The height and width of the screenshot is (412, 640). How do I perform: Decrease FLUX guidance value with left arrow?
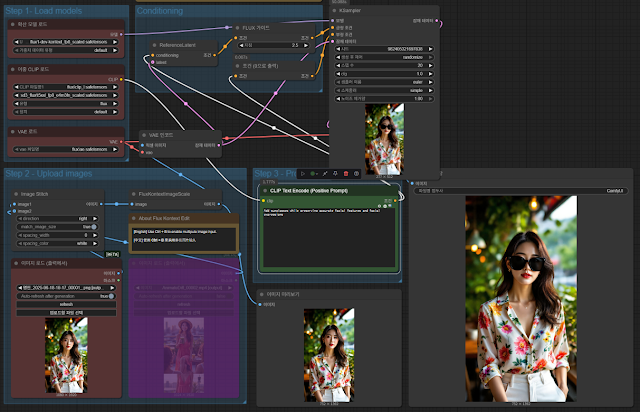tap(241, 45)
